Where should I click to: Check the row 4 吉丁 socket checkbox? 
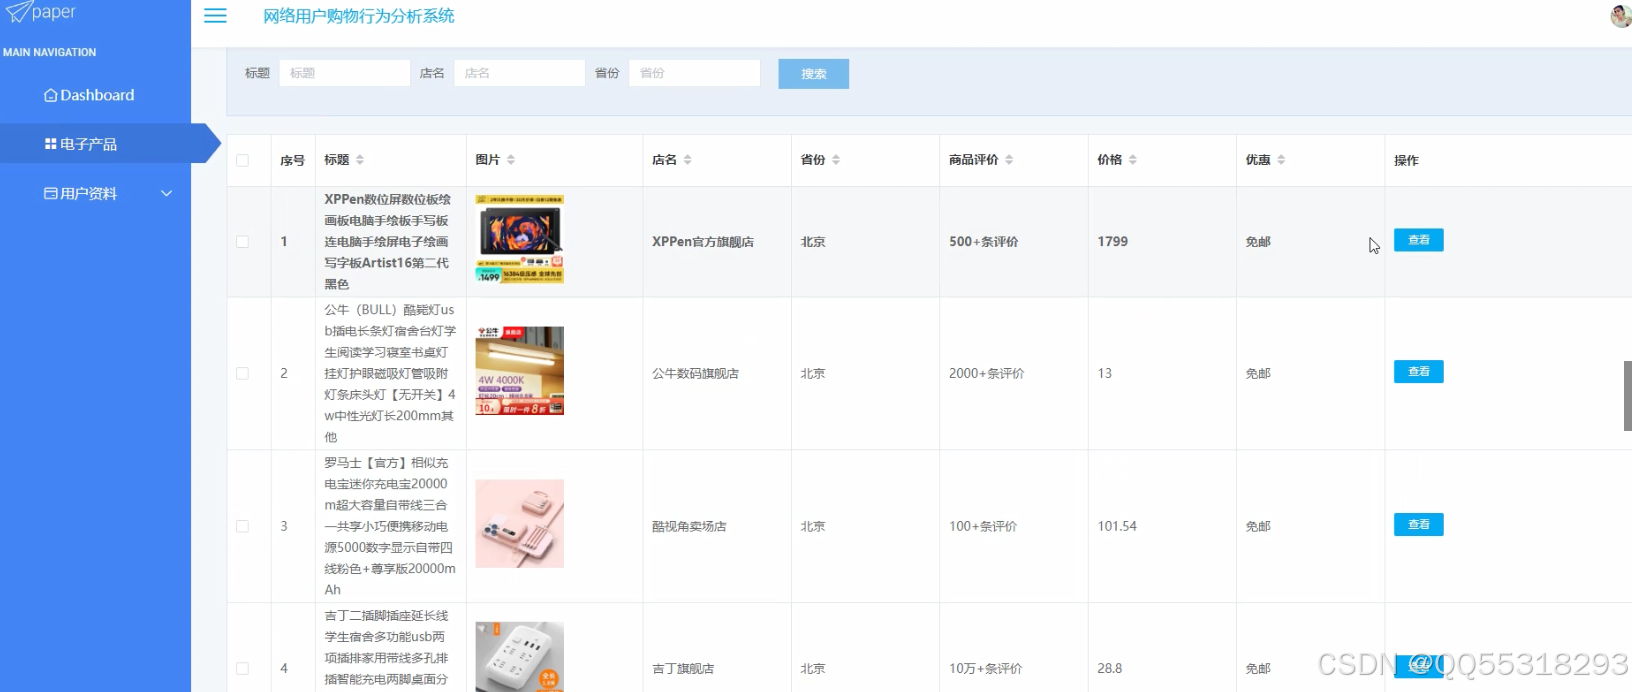(242, 668)
